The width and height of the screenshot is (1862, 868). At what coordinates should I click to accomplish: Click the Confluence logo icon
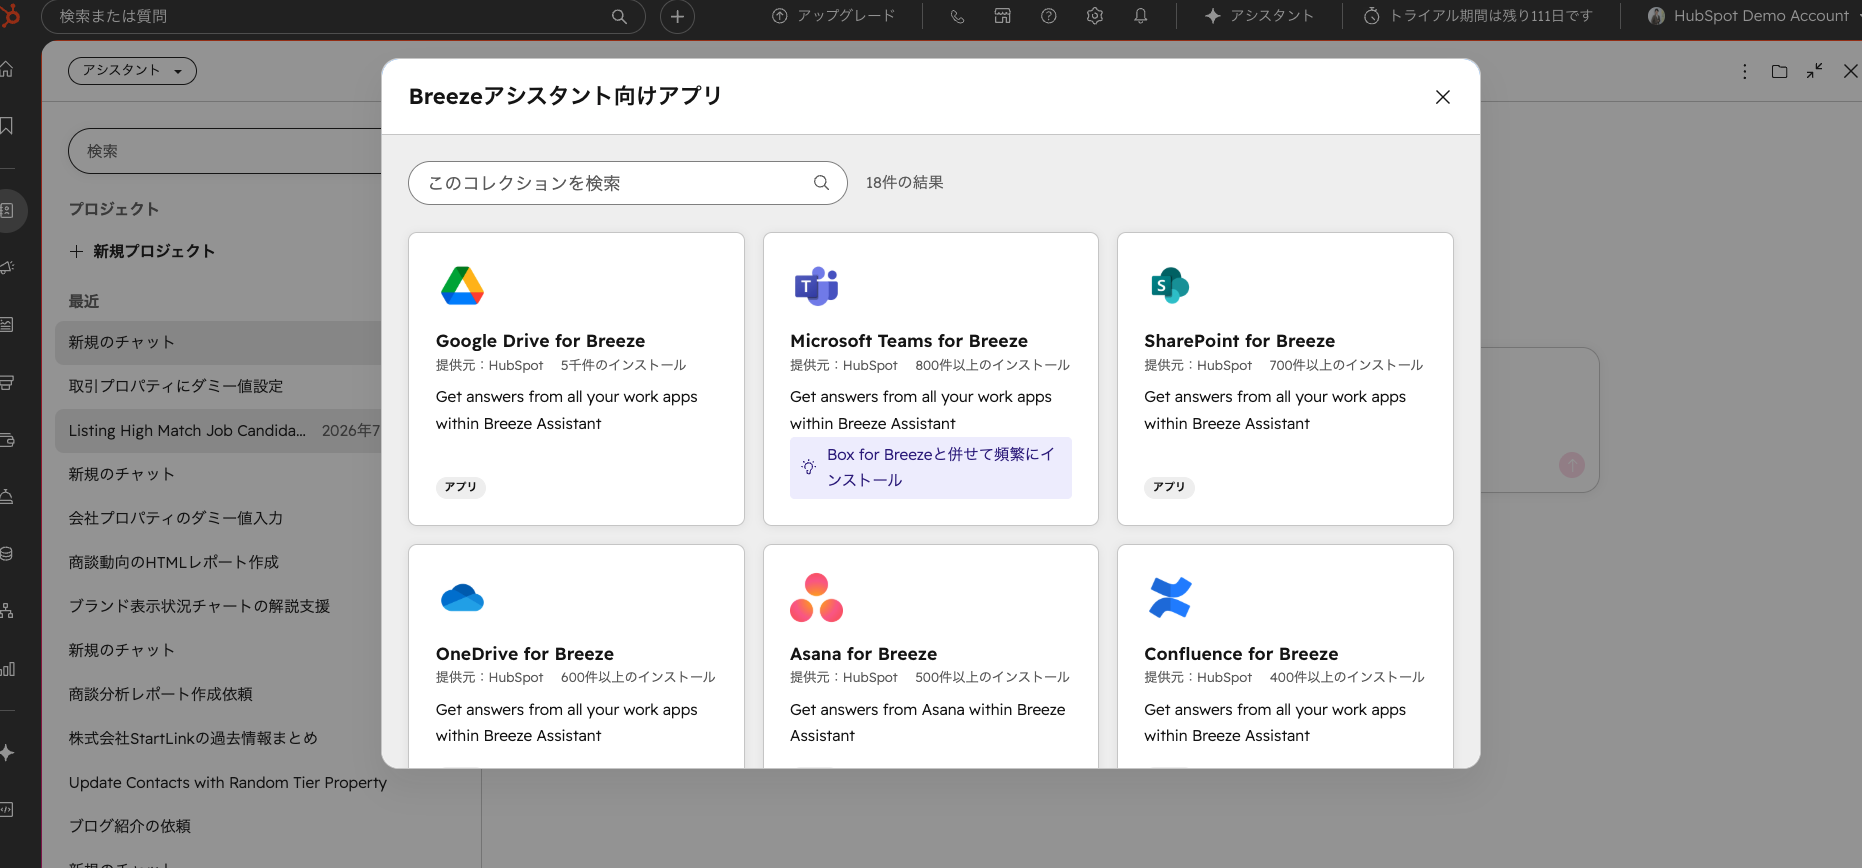tap(1170, 597)
